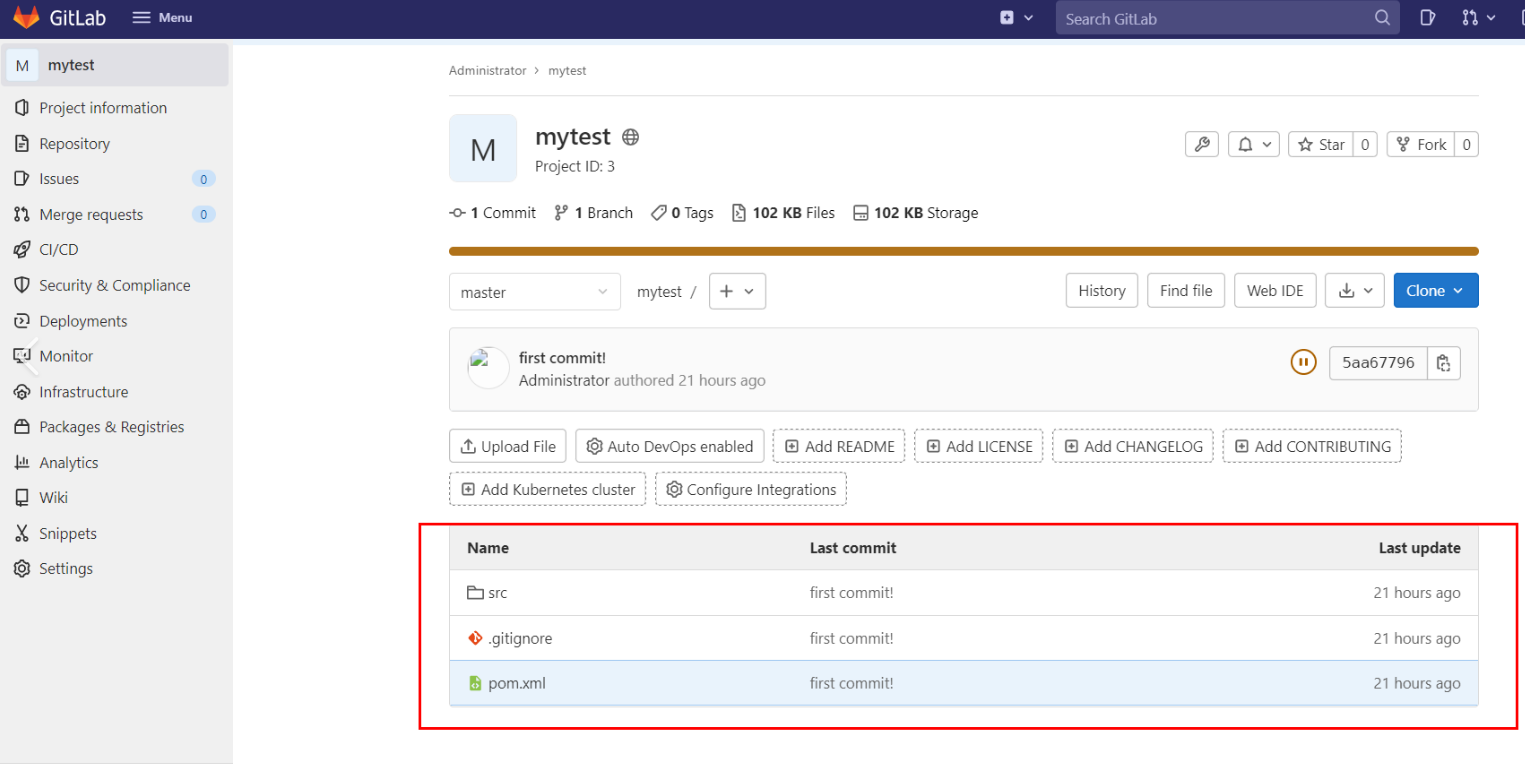Open Security & Compliance in sidebar
The image size is (1525, 764).
(x=116, y=286)
